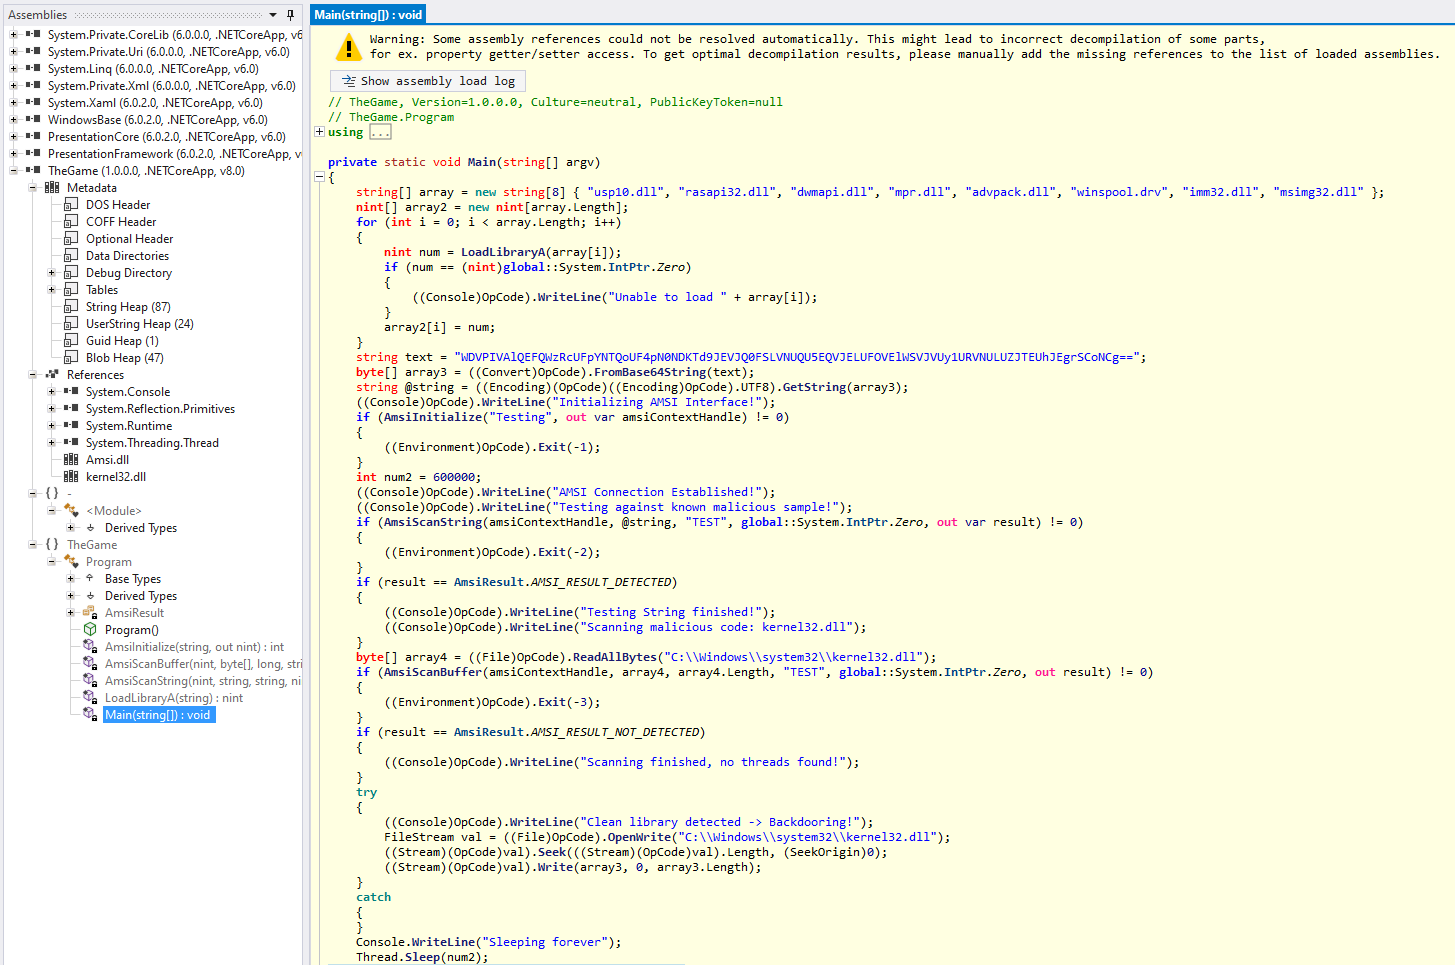Image resolution: width=1455 pixels, height=965 pixels.
Task: Click the Amsi.dll reference icon
Action: coord(71,459)
